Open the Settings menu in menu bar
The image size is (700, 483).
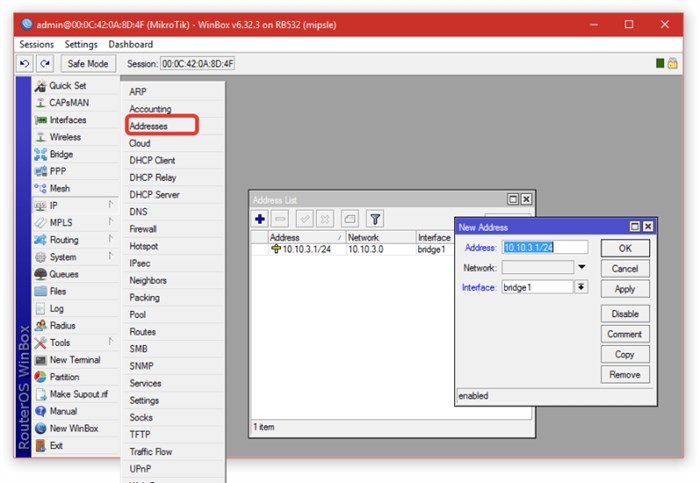tap(81, 44)
